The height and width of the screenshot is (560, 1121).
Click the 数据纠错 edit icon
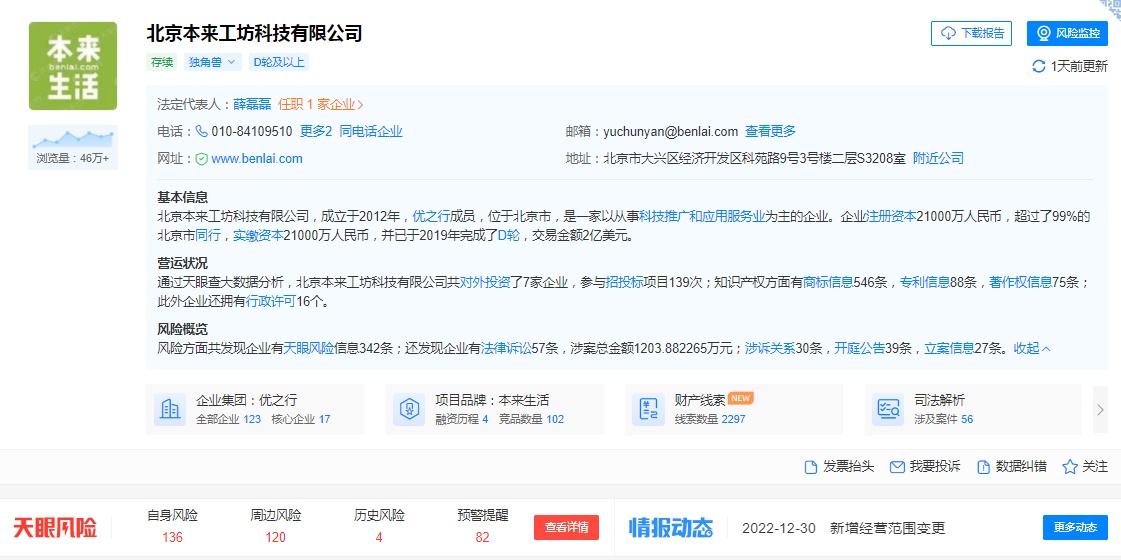(x=984, y=467)
